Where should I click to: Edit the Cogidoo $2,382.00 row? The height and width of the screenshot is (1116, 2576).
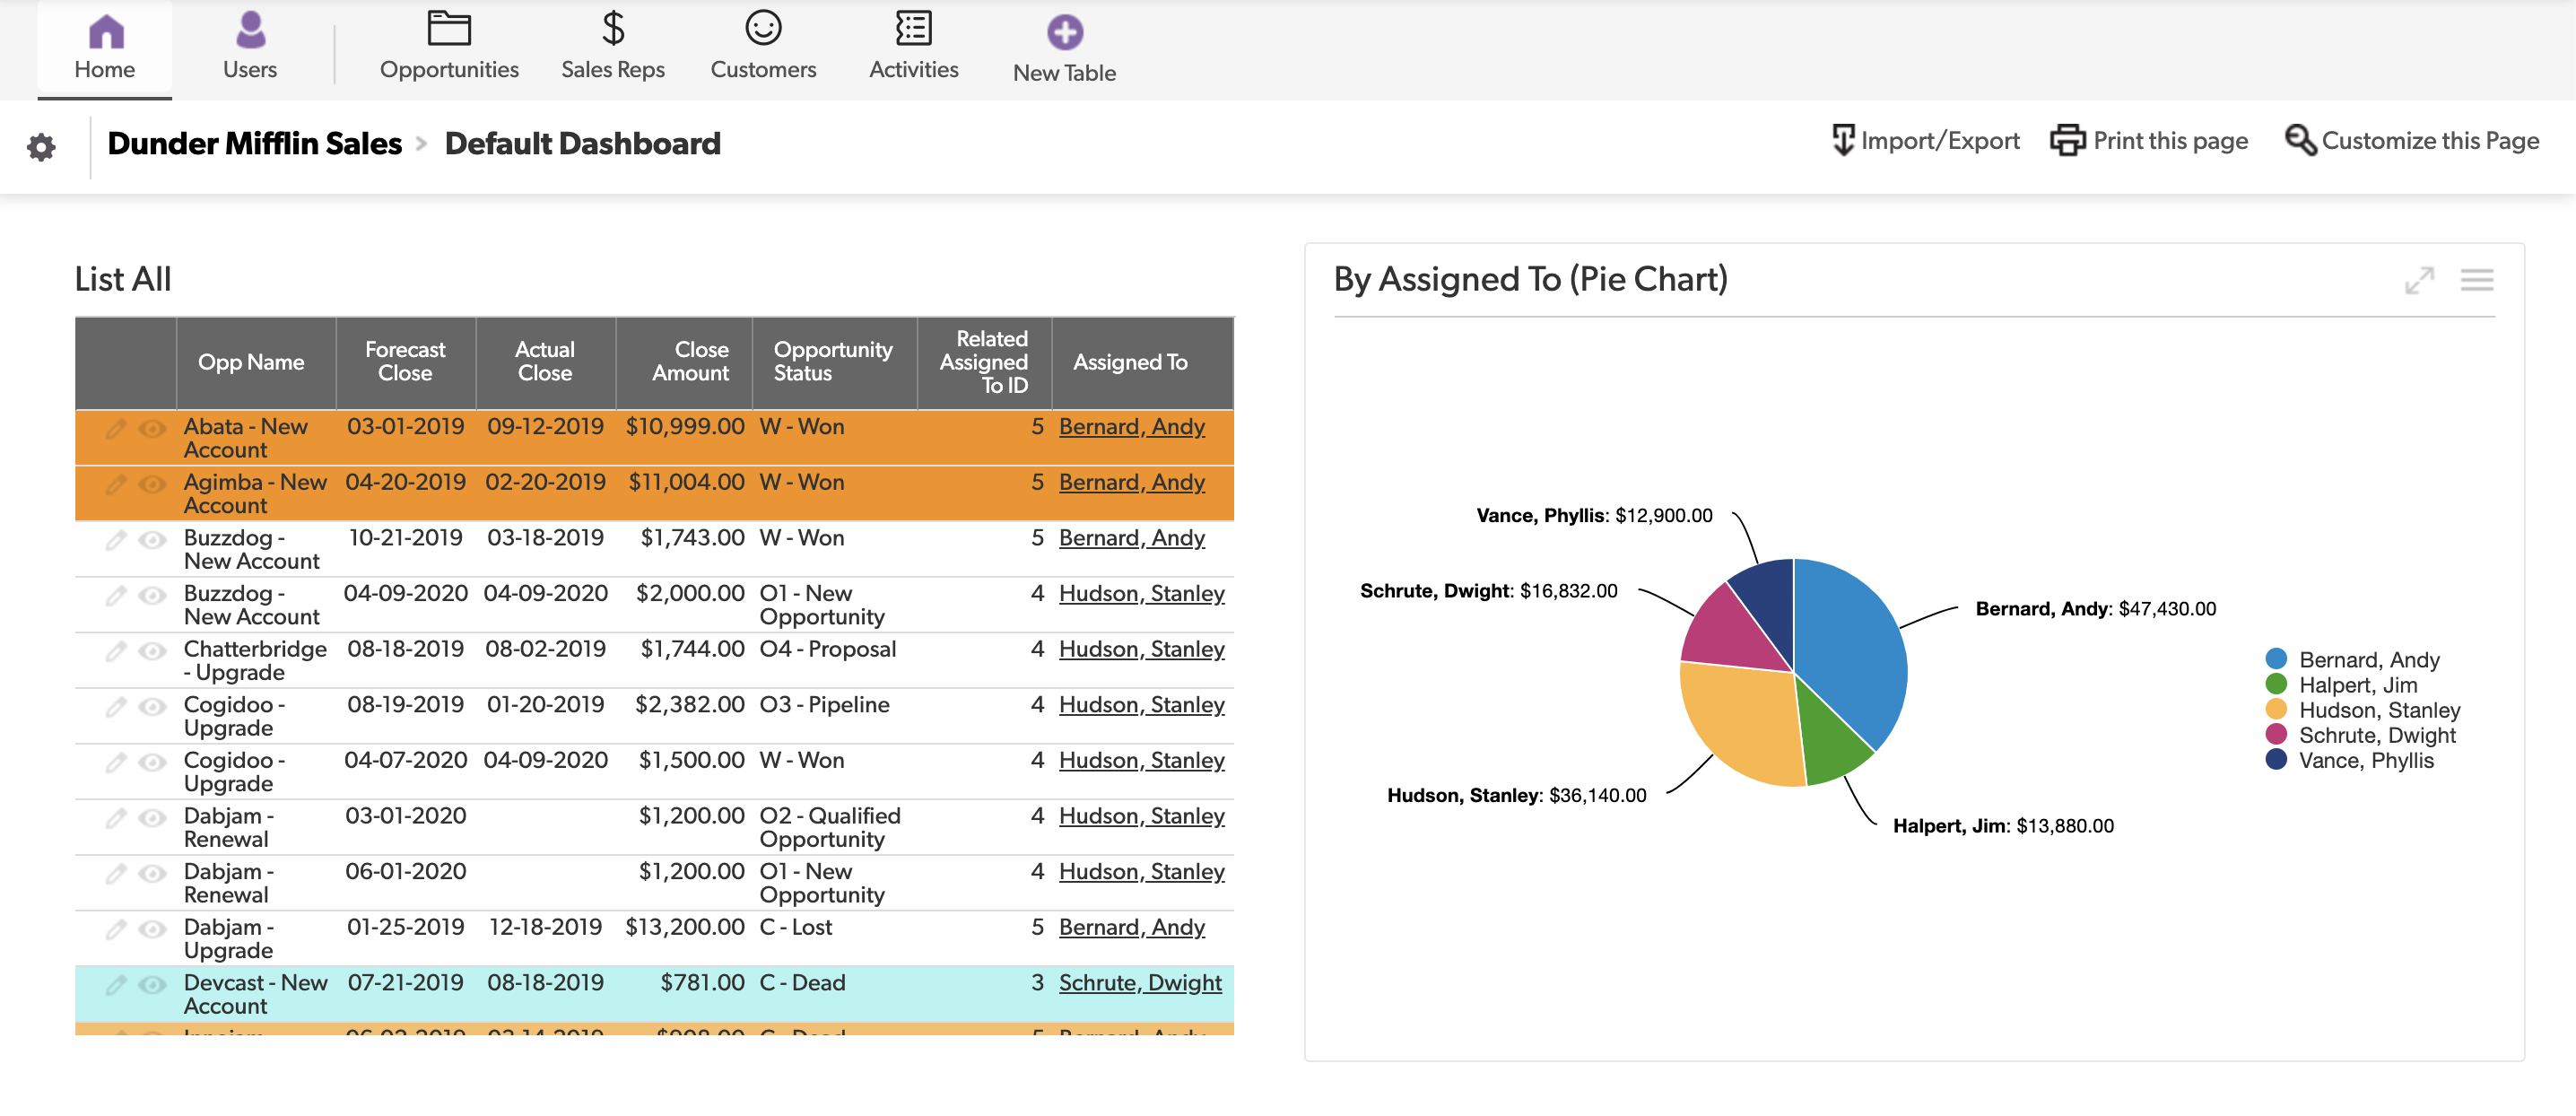(116, 706)
